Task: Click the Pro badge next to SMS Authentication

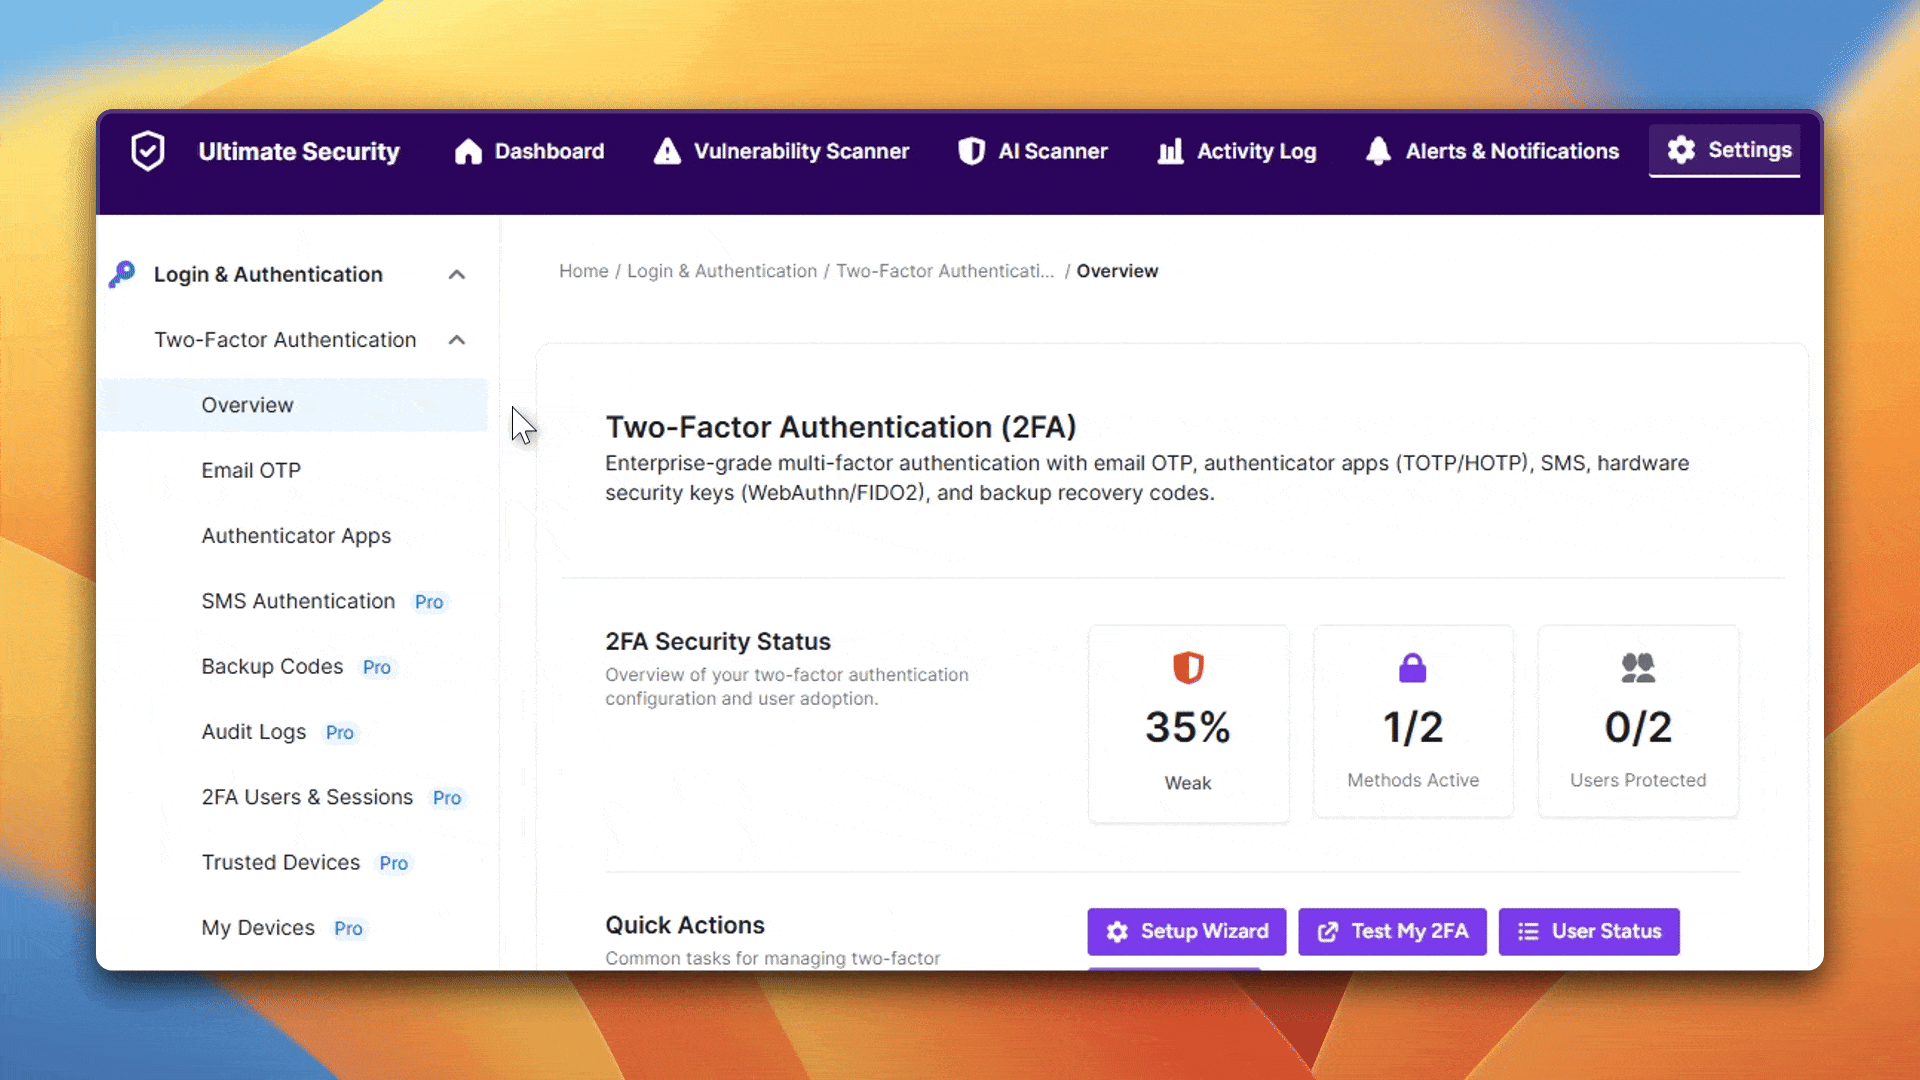Action: point(429,602)
